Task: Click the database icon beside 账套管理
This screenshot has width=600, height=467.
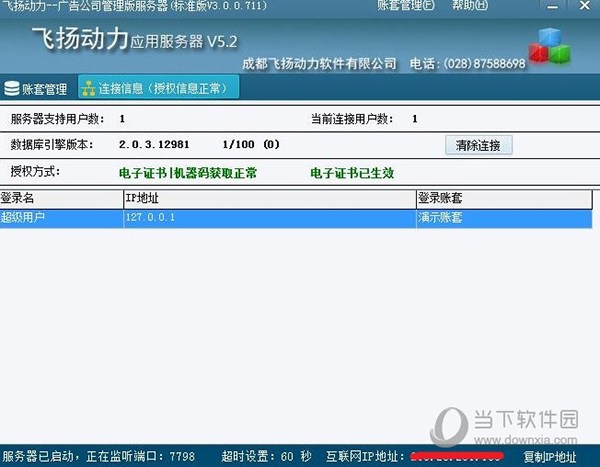Action: [x=12, y=89]
